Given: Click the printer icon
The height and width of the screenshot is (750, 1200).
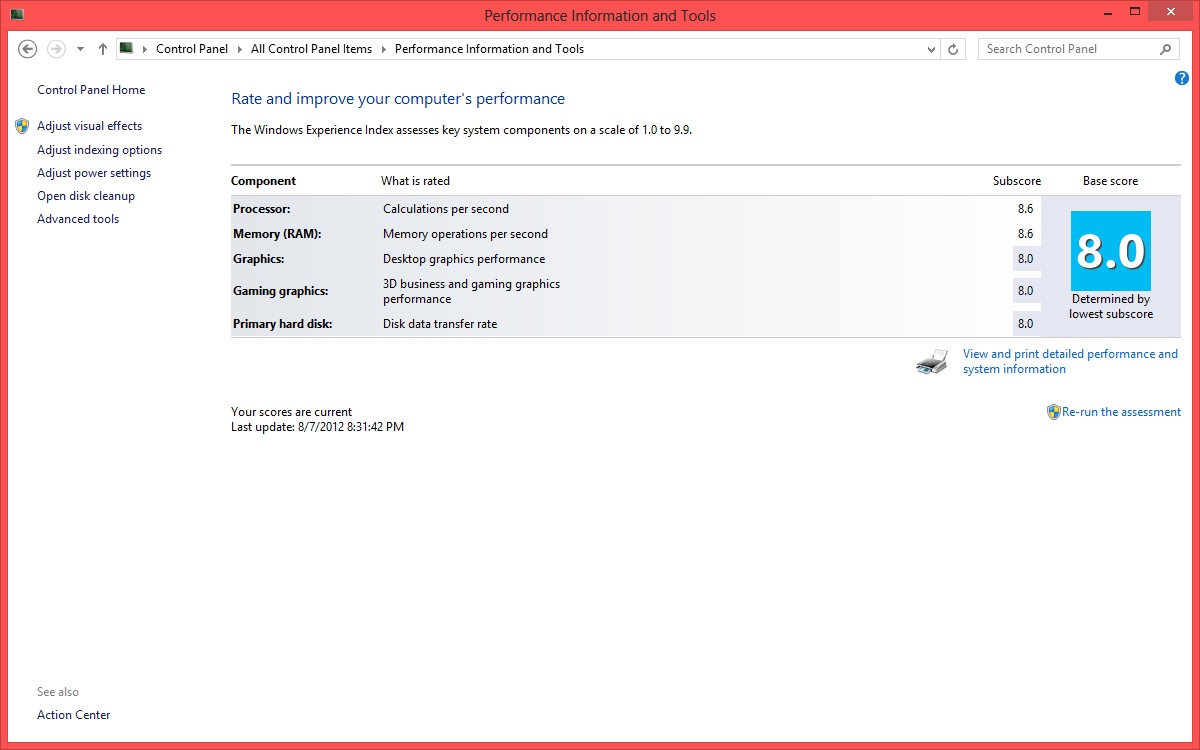Looking at the screenshot, I should (x=932, y=362).
